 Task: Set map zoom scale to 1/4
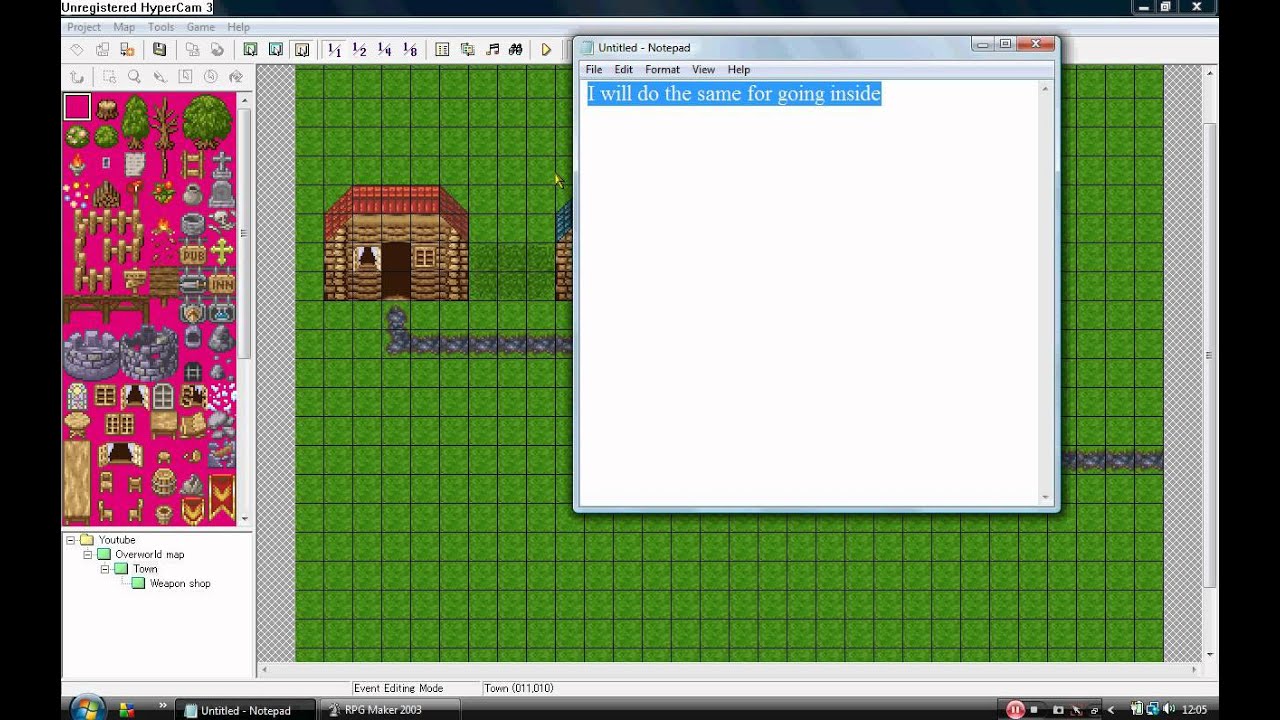(384, 49)
